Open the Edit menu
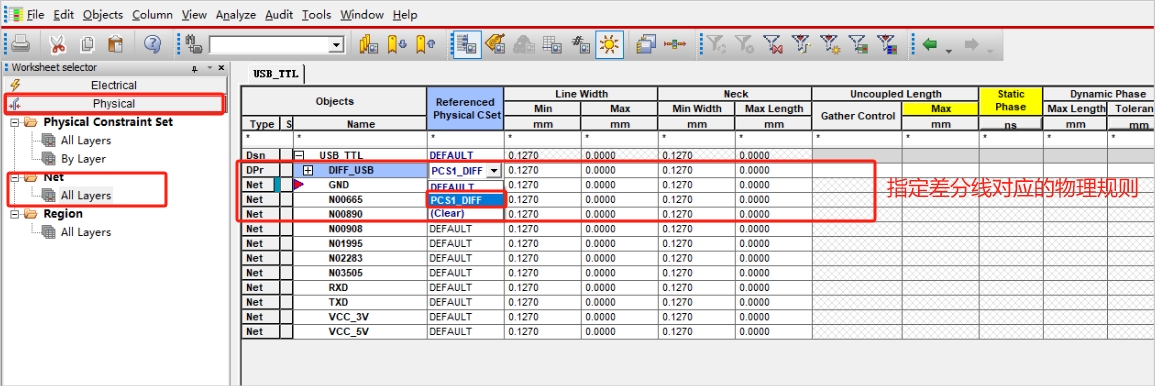The height and width of the screenshot is (386, 1155). 64,15
